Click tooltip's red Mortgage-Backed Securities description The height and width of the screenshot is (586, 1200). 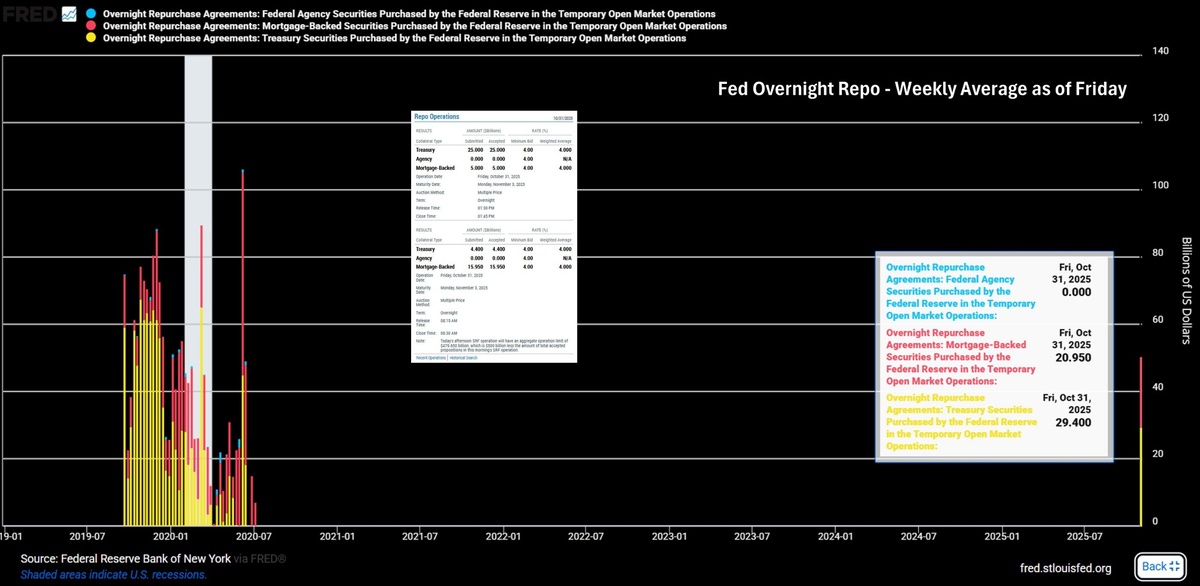pyautogui.click(x=961, y=356)
